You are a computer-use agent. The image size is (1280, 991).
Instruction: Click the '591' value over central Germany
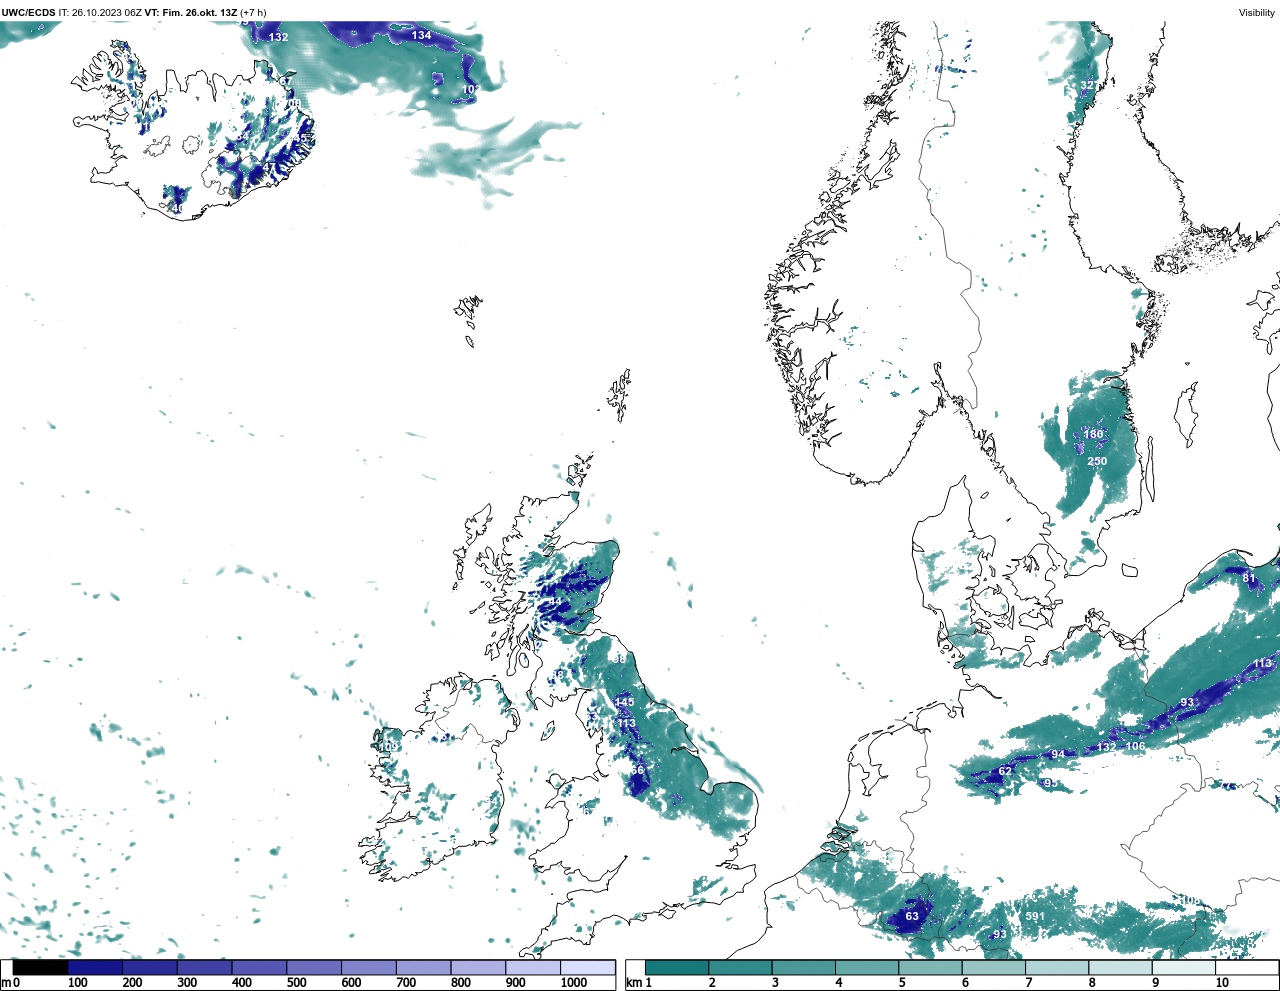click(x=1035, y=917)
